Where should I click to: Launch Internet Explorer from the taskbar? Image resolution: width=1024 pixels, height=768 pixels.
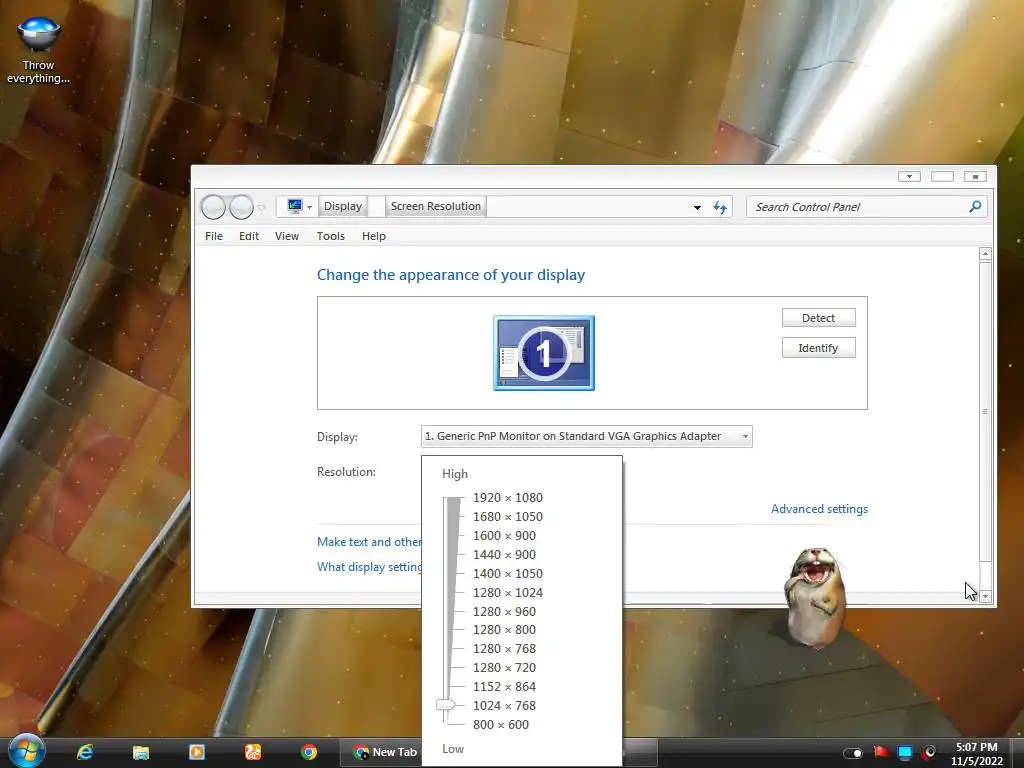coord(85,752)
